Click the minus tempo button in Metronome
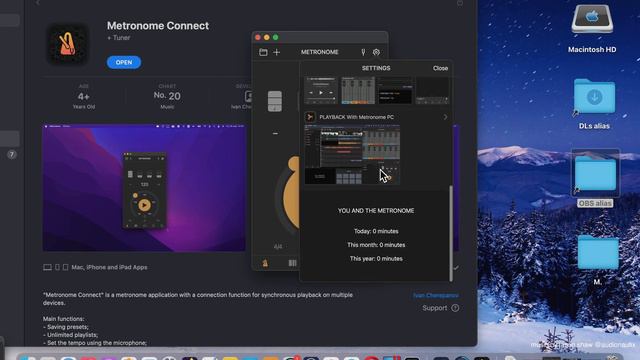This screenshot has width=640, height=360. pos(275,133)
